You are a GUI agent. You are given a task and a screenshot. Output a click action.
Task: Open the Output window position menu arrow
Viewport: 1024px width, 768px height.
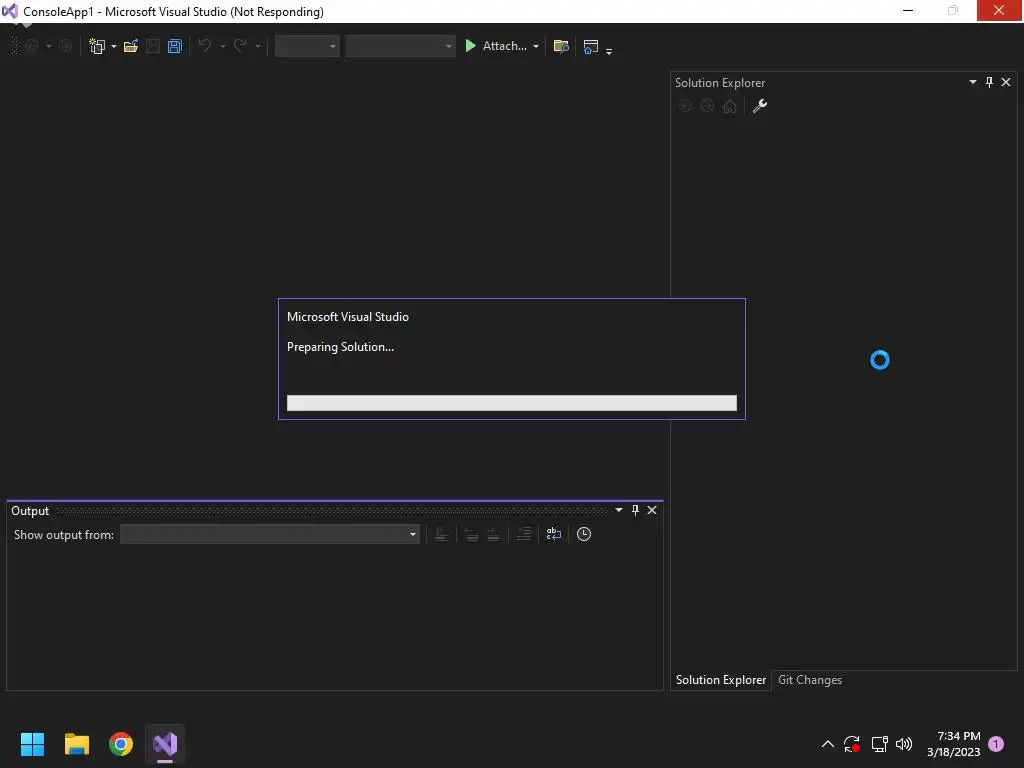point(618,510)
